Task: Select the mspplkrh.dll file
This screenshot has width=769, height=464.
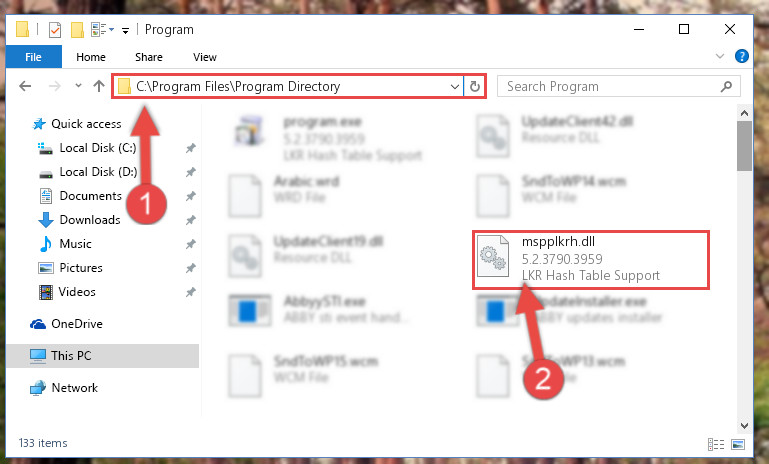Action: point(591,260)
